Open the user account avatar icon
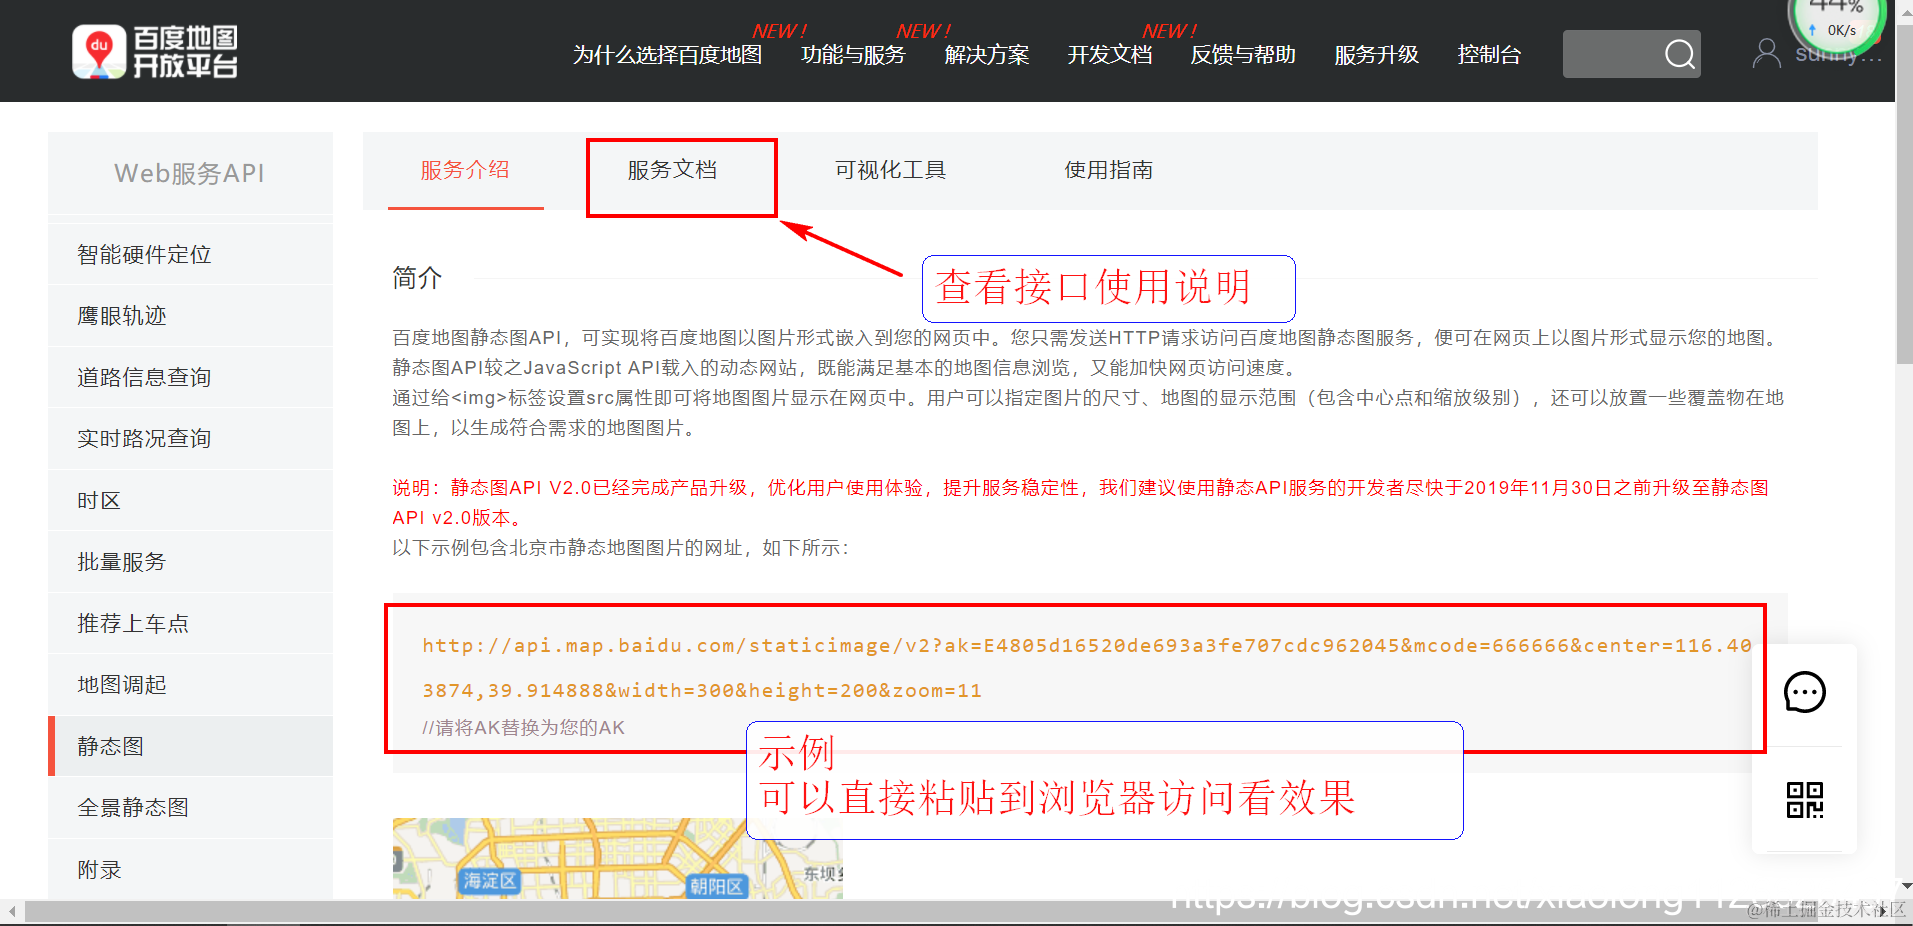The height and width of the screenshot is (926, 1913). [x=1766, y=53]
